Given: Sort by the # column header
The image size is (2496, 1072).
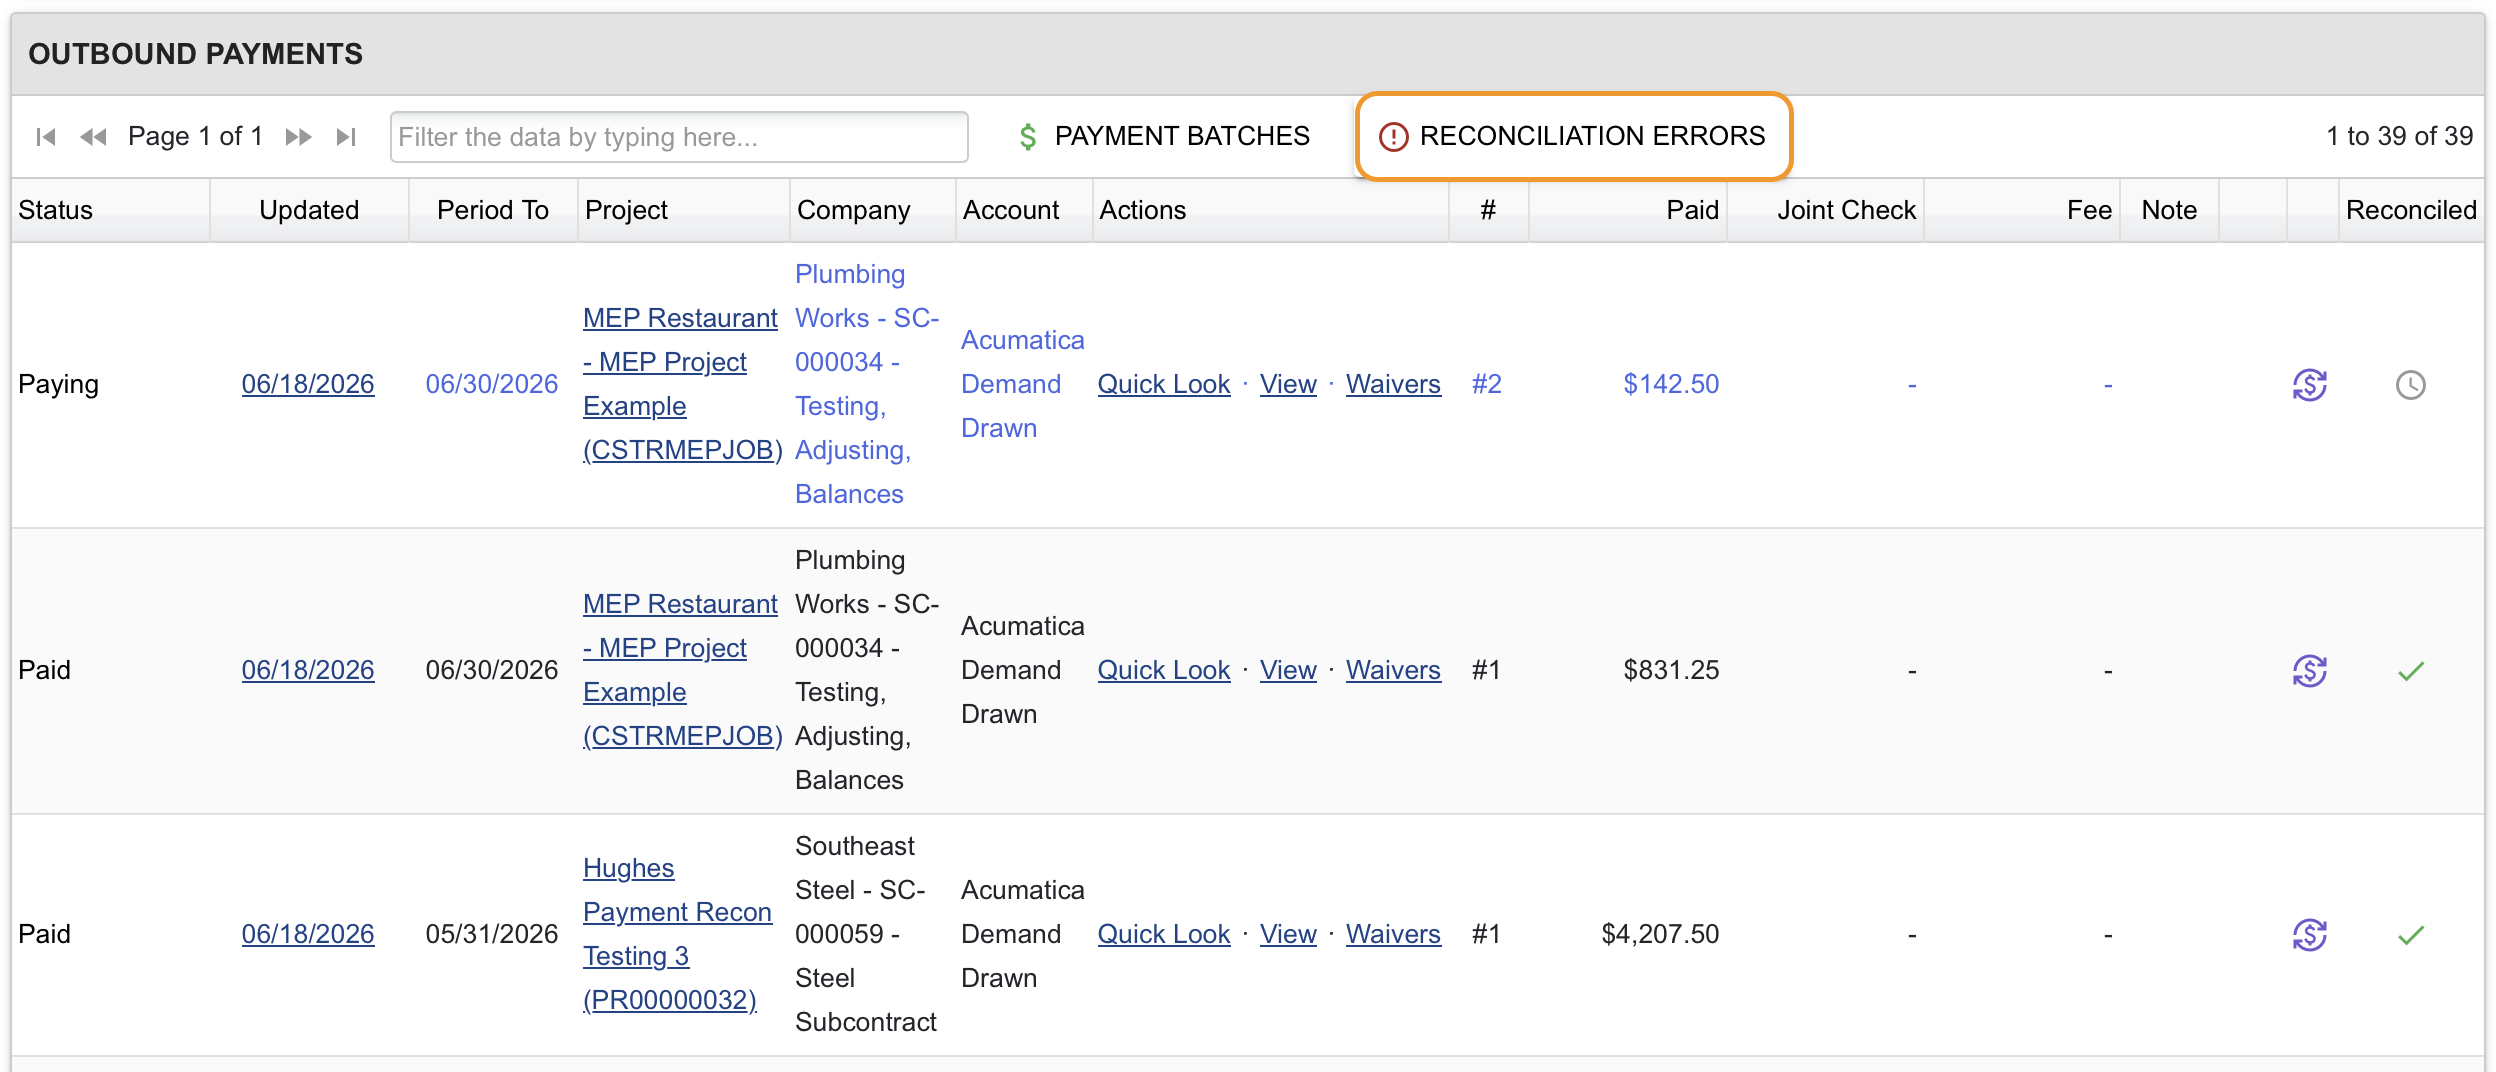Looking at the screenshot, I should [1488, 210].
